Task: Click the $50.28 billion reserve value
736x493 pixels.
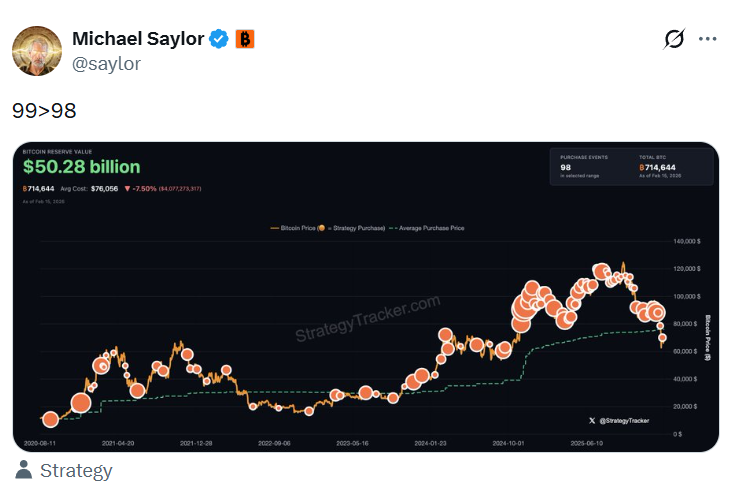Action: 82,166
